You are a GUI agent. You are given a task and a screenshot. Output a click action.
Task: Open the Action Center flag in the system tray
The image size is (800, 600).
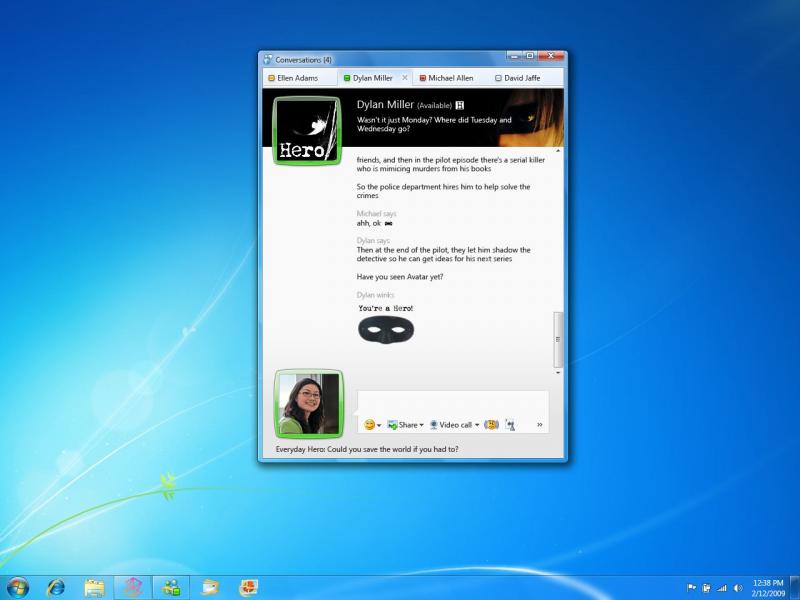[x=691, y=588]
